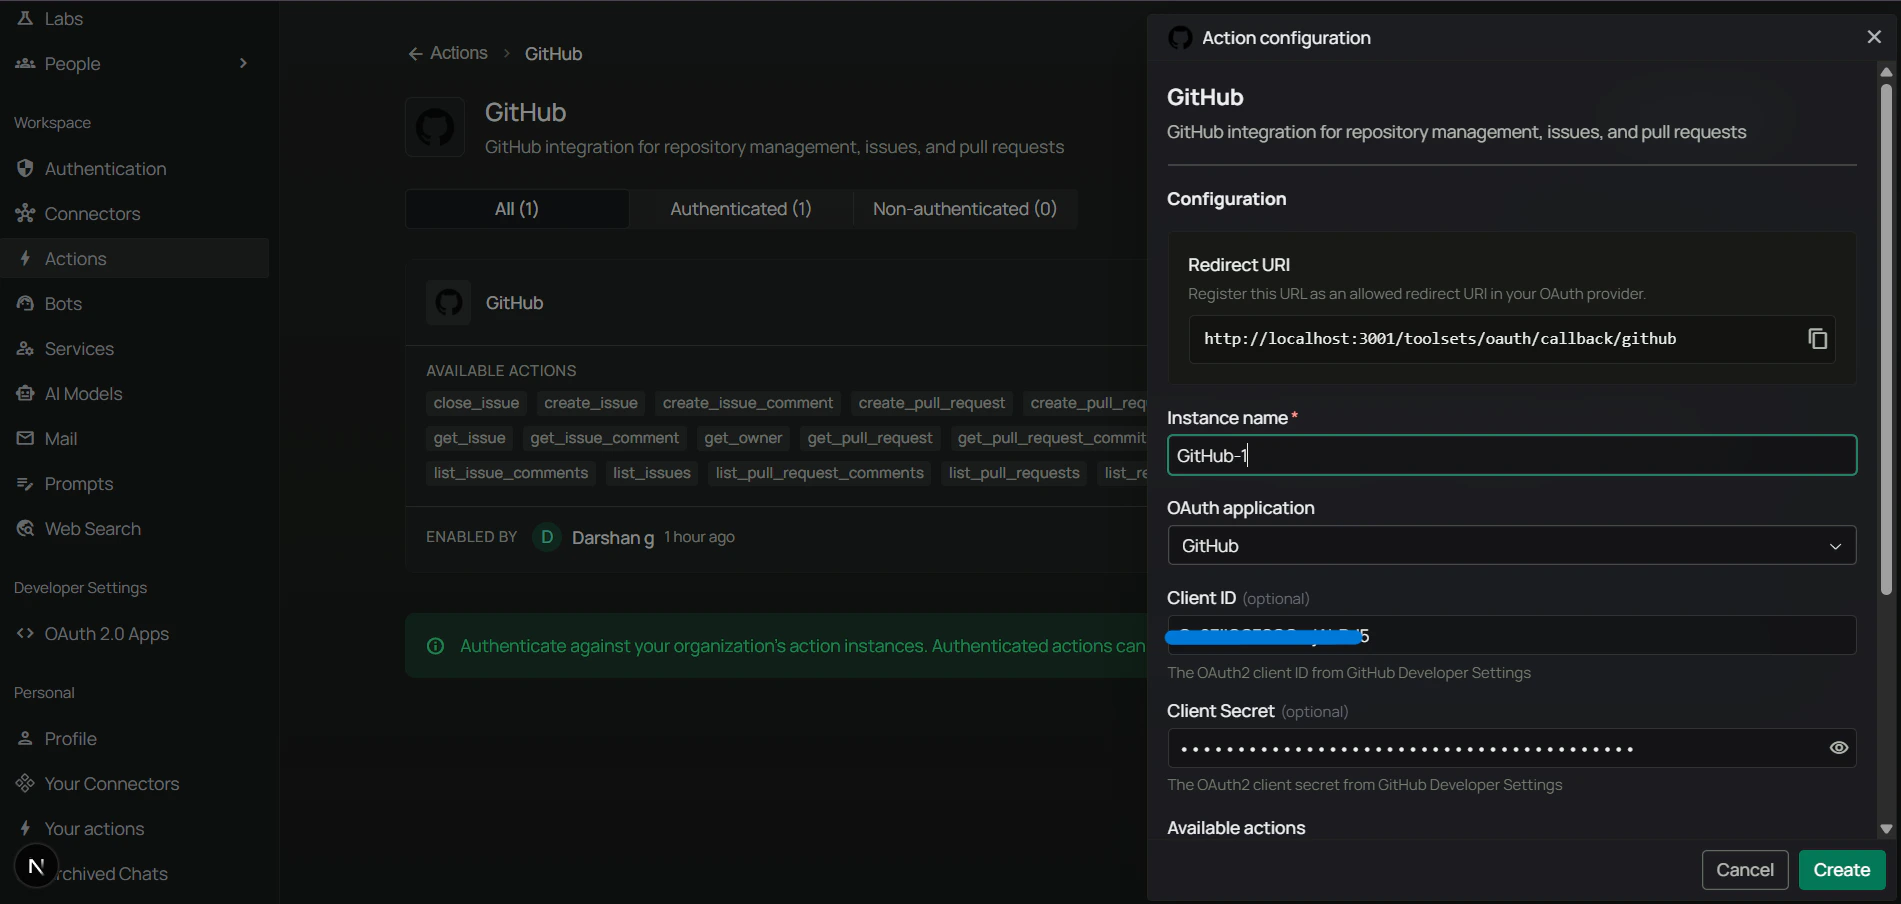Image resolution: width=1901 pixels, height=904 pixels.
Task: Close the Action configuration panel
Action: point(1874,37)
